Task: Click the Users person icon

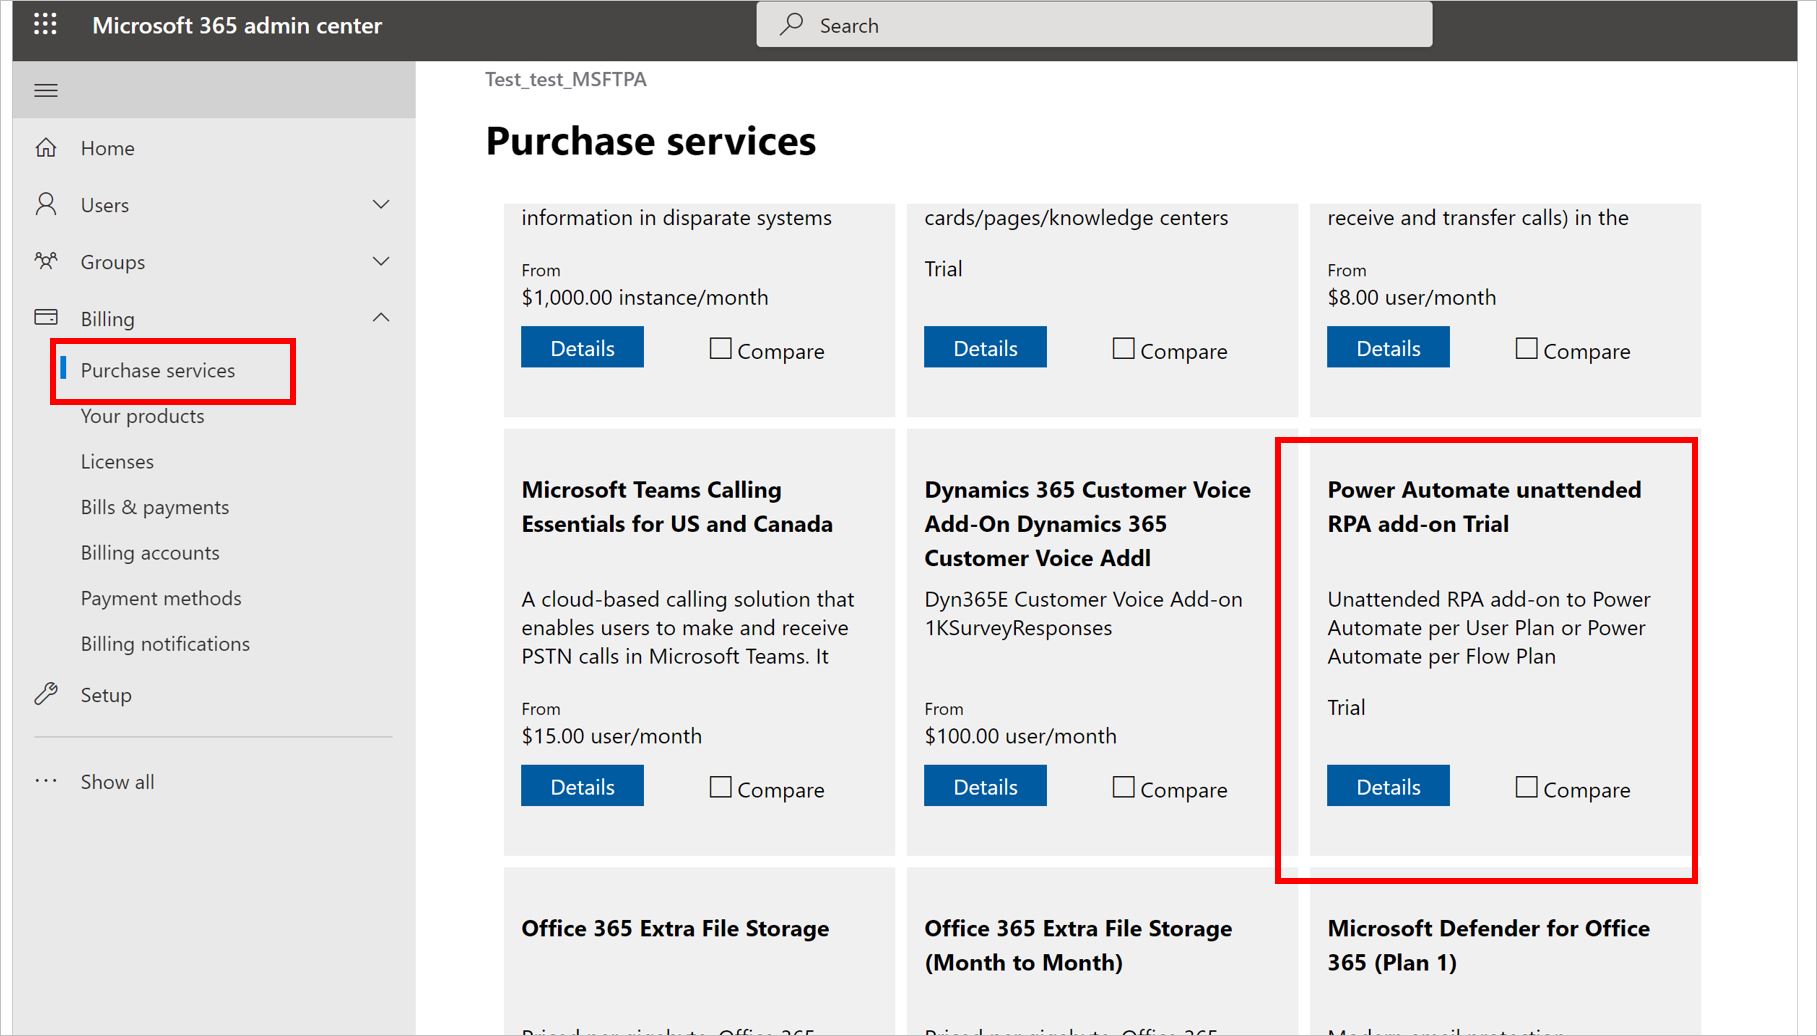Action: click(46, 204)
